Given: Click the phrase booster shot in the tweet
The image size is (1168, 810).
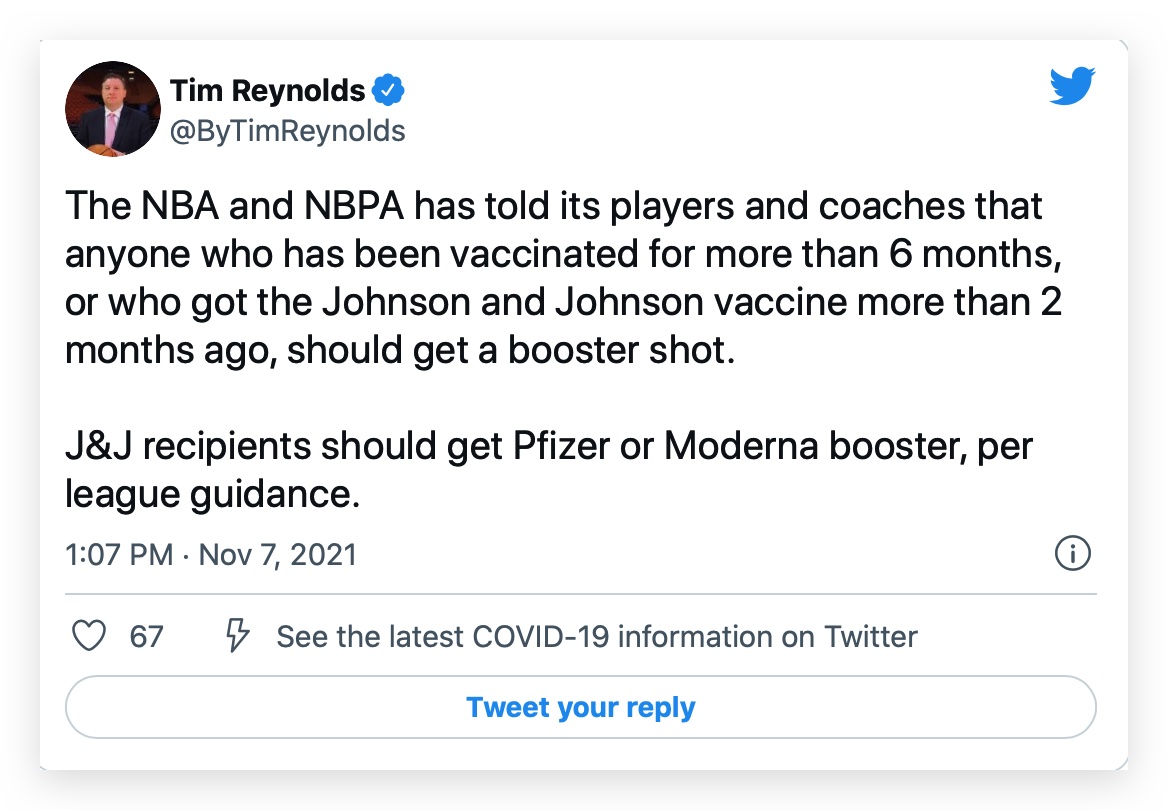Looking at the screenshot, I should click(x=620, y=350).
